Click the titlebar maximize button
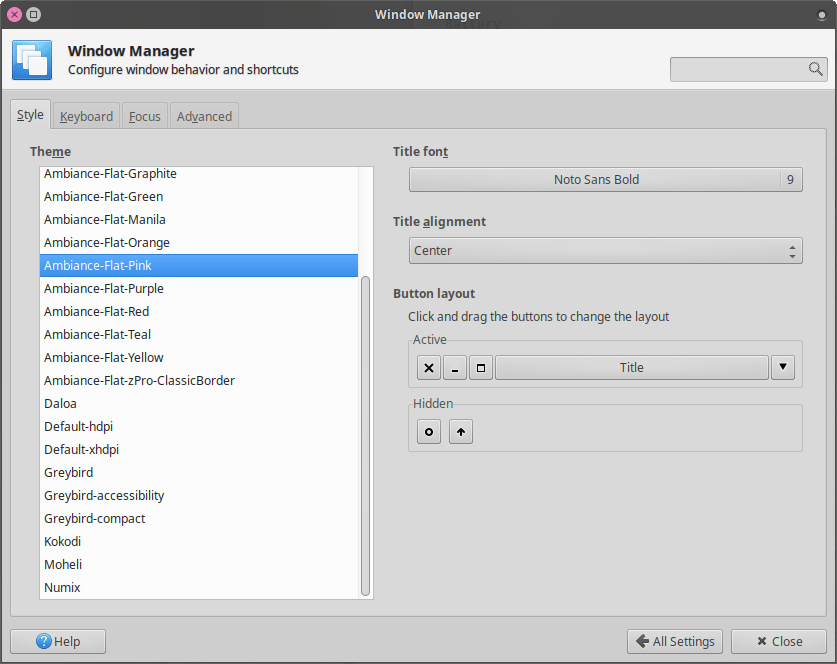837x664 pixels. (34, 14)
